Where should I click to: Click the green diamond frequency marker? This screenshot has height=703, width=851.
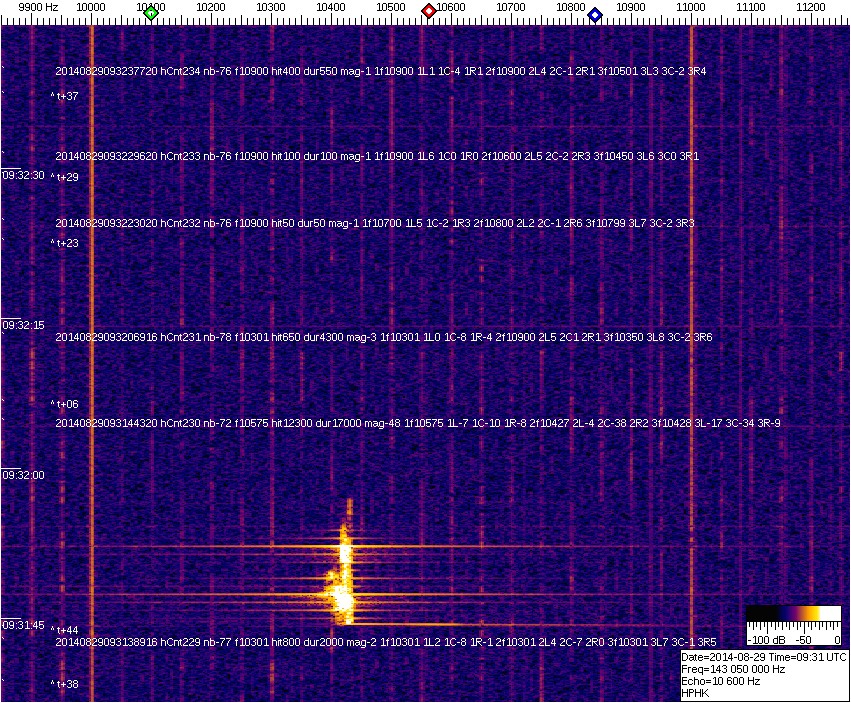tap(151, 13)
